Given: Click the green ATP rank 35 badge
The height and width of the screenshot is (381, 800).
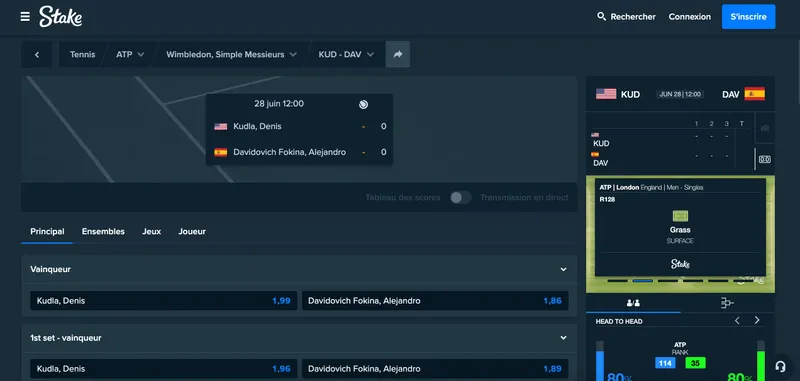Looking at the screenshot, I should pyautogui.click(x=695, y=363).
